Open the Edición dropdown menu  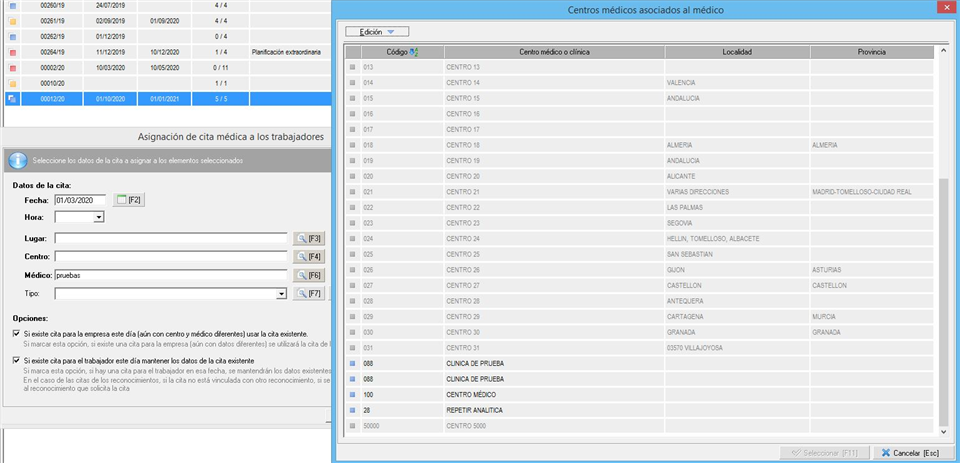click(377, 32)
